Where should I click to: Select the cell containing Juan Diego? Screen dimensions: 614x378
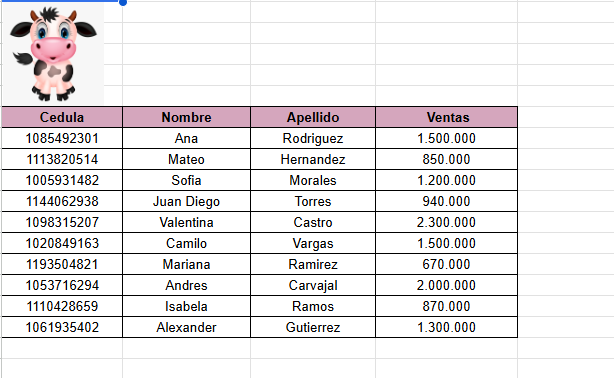[186, 201]
